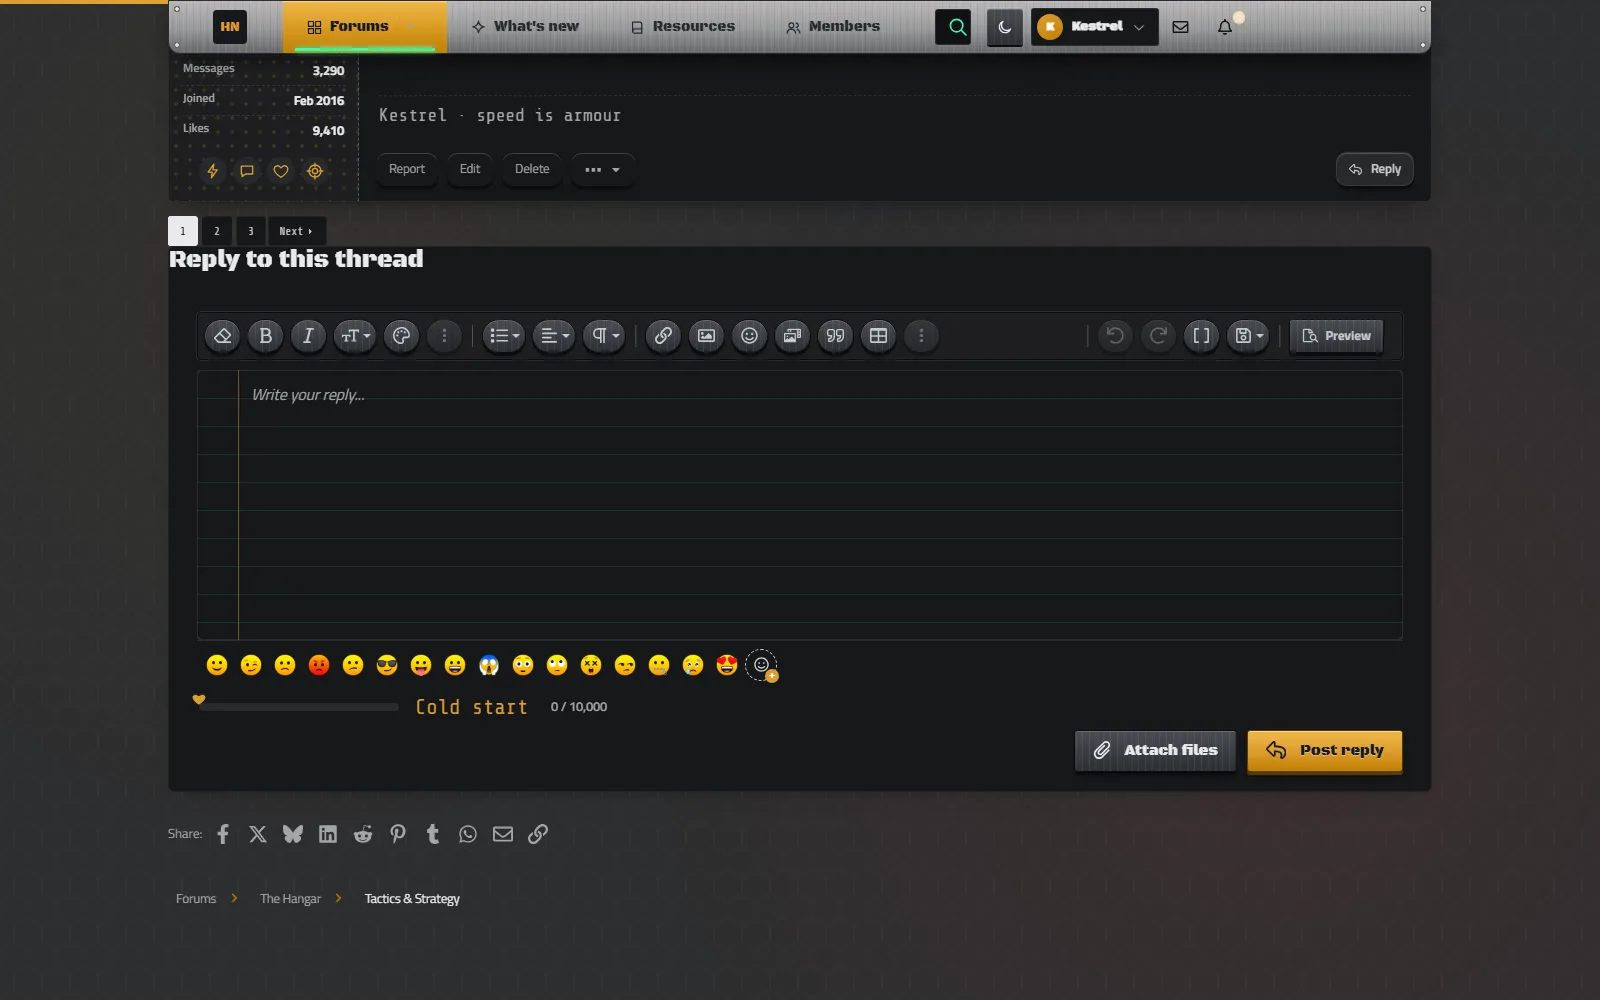The height and width of the screenshot is (1000, 1600).
Task: Open The Hangar breadcrumb link
Action: (290, 899)
